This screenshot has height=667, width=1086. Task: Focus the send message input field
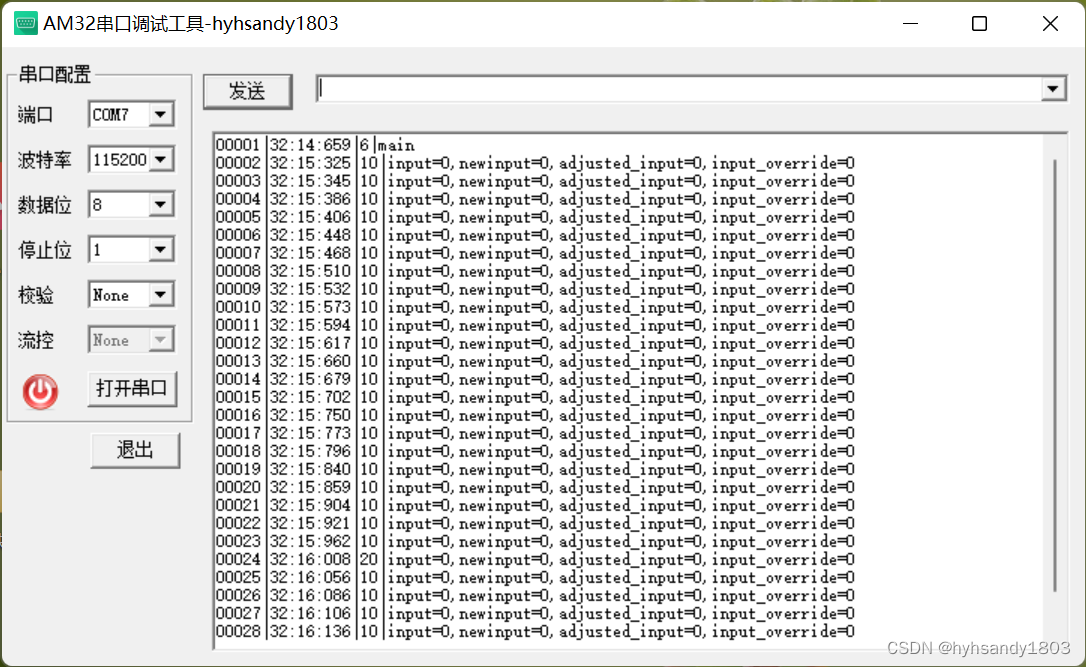pyautogui.click(x=679, y=89)
